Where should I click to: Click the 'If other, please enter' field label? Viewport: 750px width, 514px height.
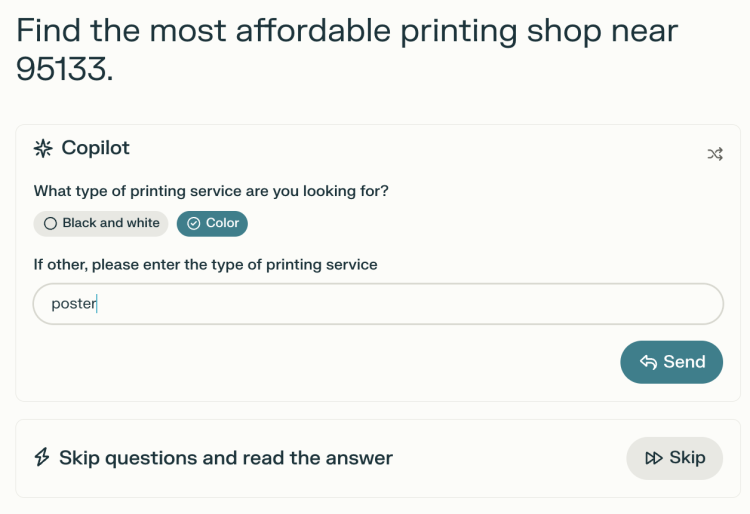click(205, 264)
